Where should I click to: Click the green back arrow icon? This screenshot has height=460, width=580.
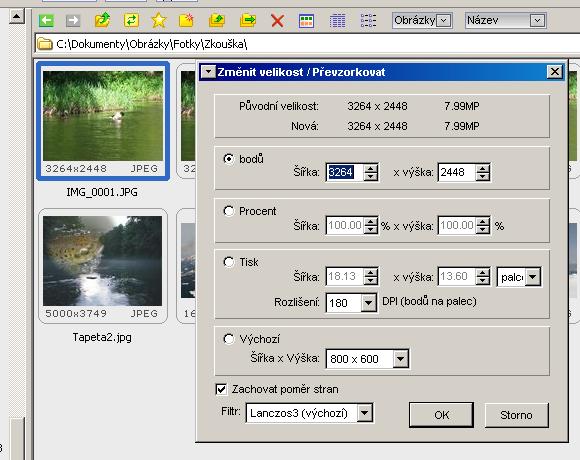coord(47,20)
